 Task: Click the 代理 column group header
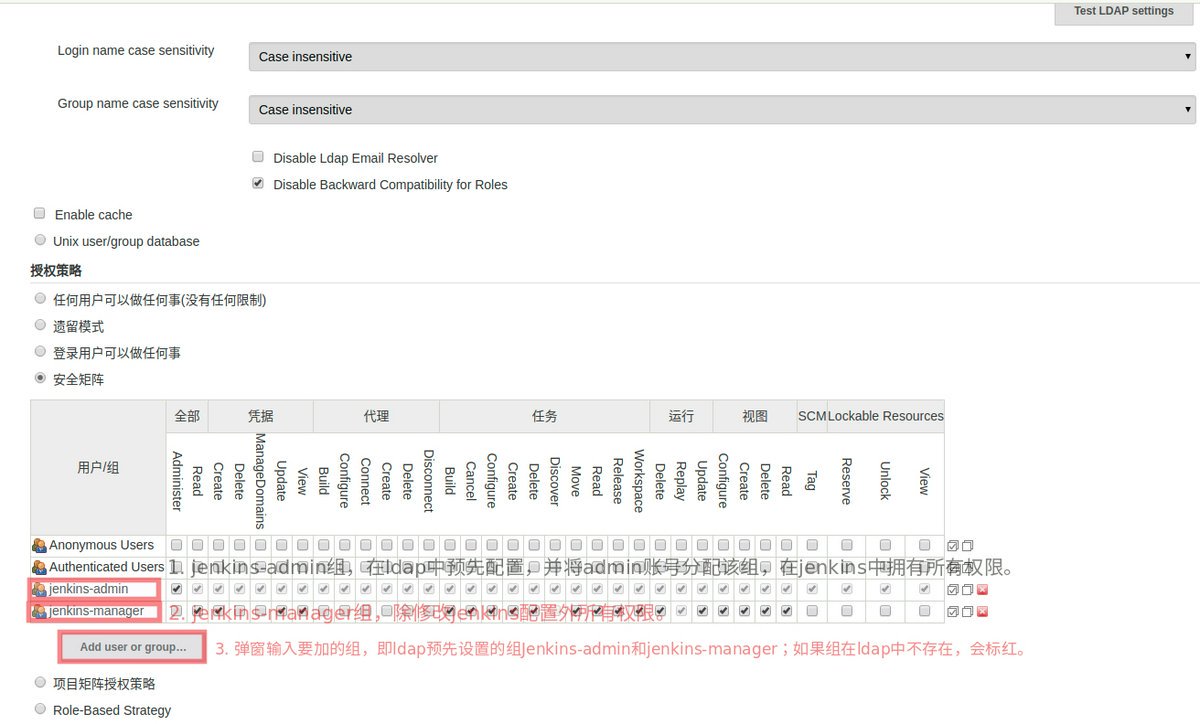pyautogui.click(x=376, y=416)
